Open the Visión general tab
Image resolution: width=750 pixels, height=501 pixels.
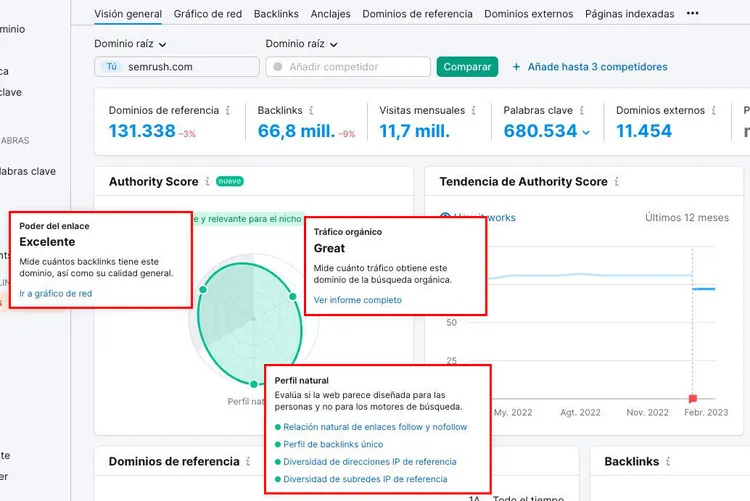pyautogui.click(x=128, y=14)
